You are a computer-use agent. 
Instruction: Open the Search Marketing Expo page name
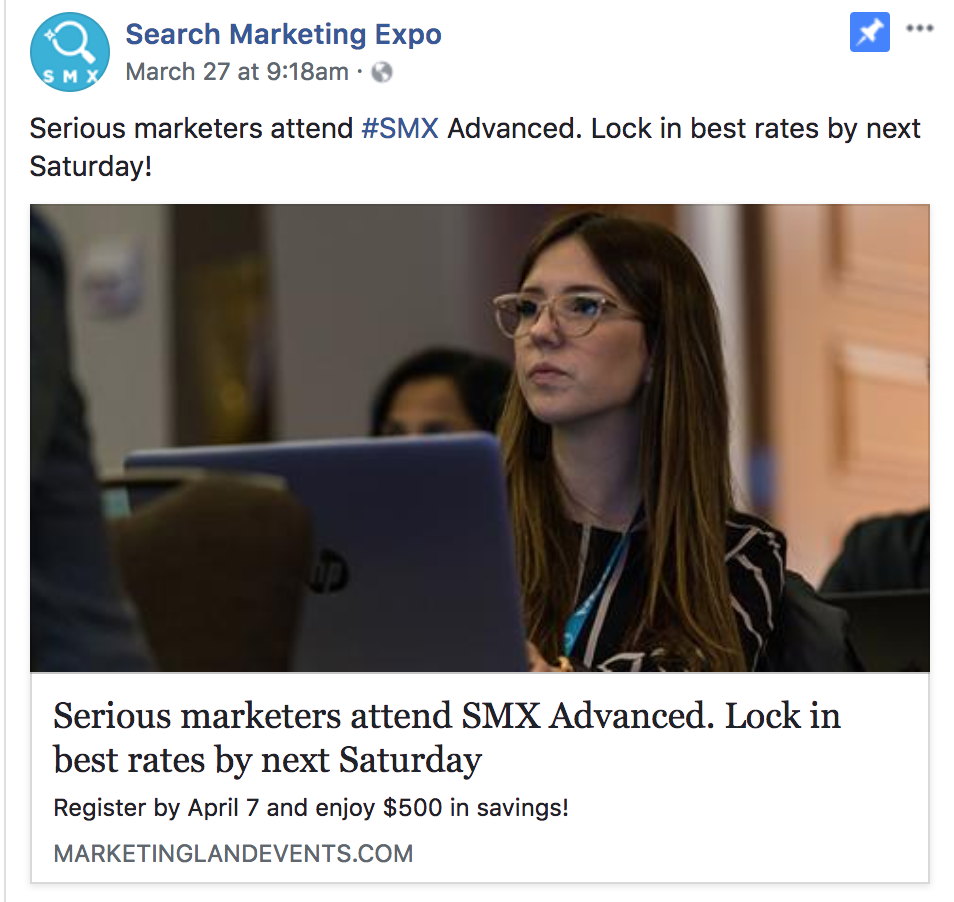click(x=284, y=34)
